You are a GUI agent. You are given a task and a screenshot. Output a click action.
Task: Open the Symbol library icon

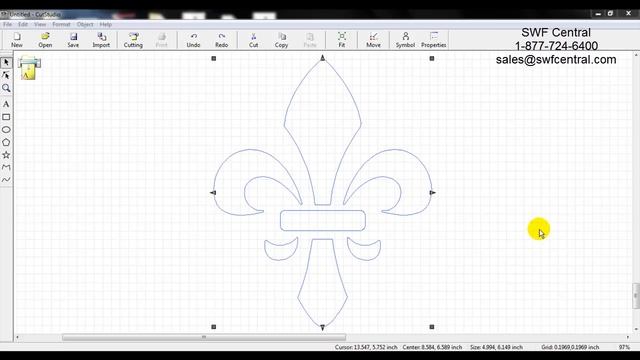click(x=405, y=40)
